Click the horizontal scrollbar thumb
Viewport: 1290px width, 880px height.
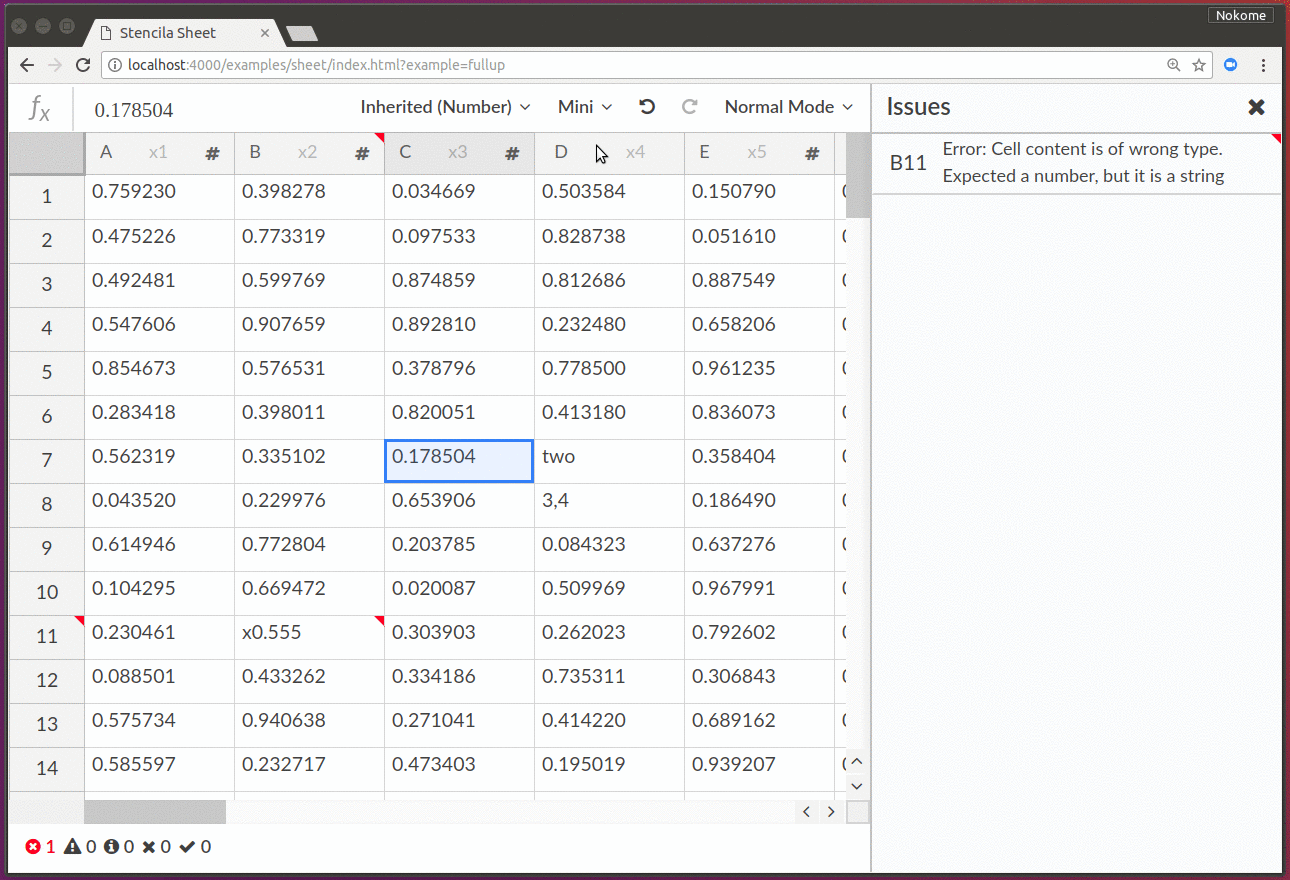155,812
